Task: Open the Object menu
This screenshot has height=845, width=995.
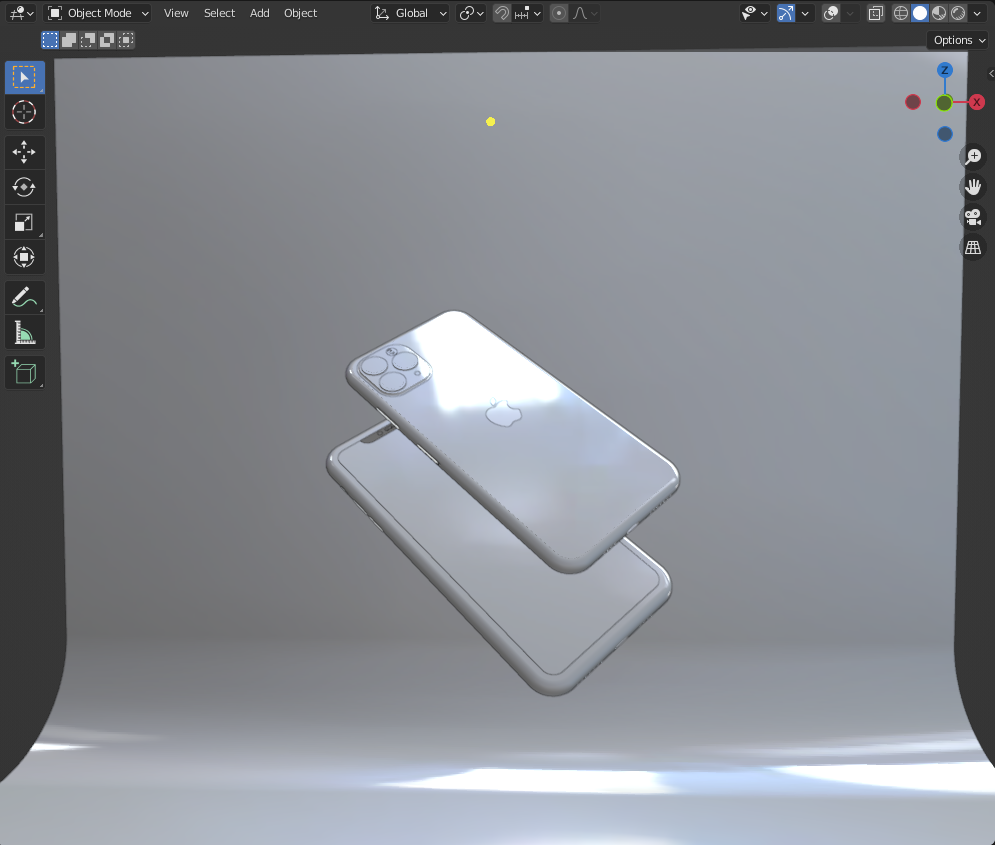Action: [x=300, y=13]
